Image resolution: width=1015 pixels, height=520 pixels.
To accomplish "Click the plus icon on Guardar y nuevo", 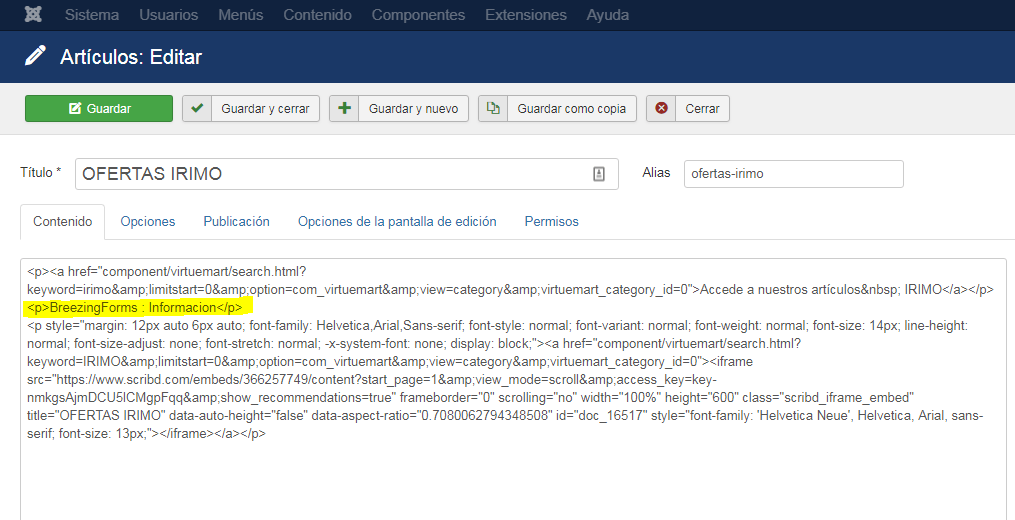I will pos(344,108).
